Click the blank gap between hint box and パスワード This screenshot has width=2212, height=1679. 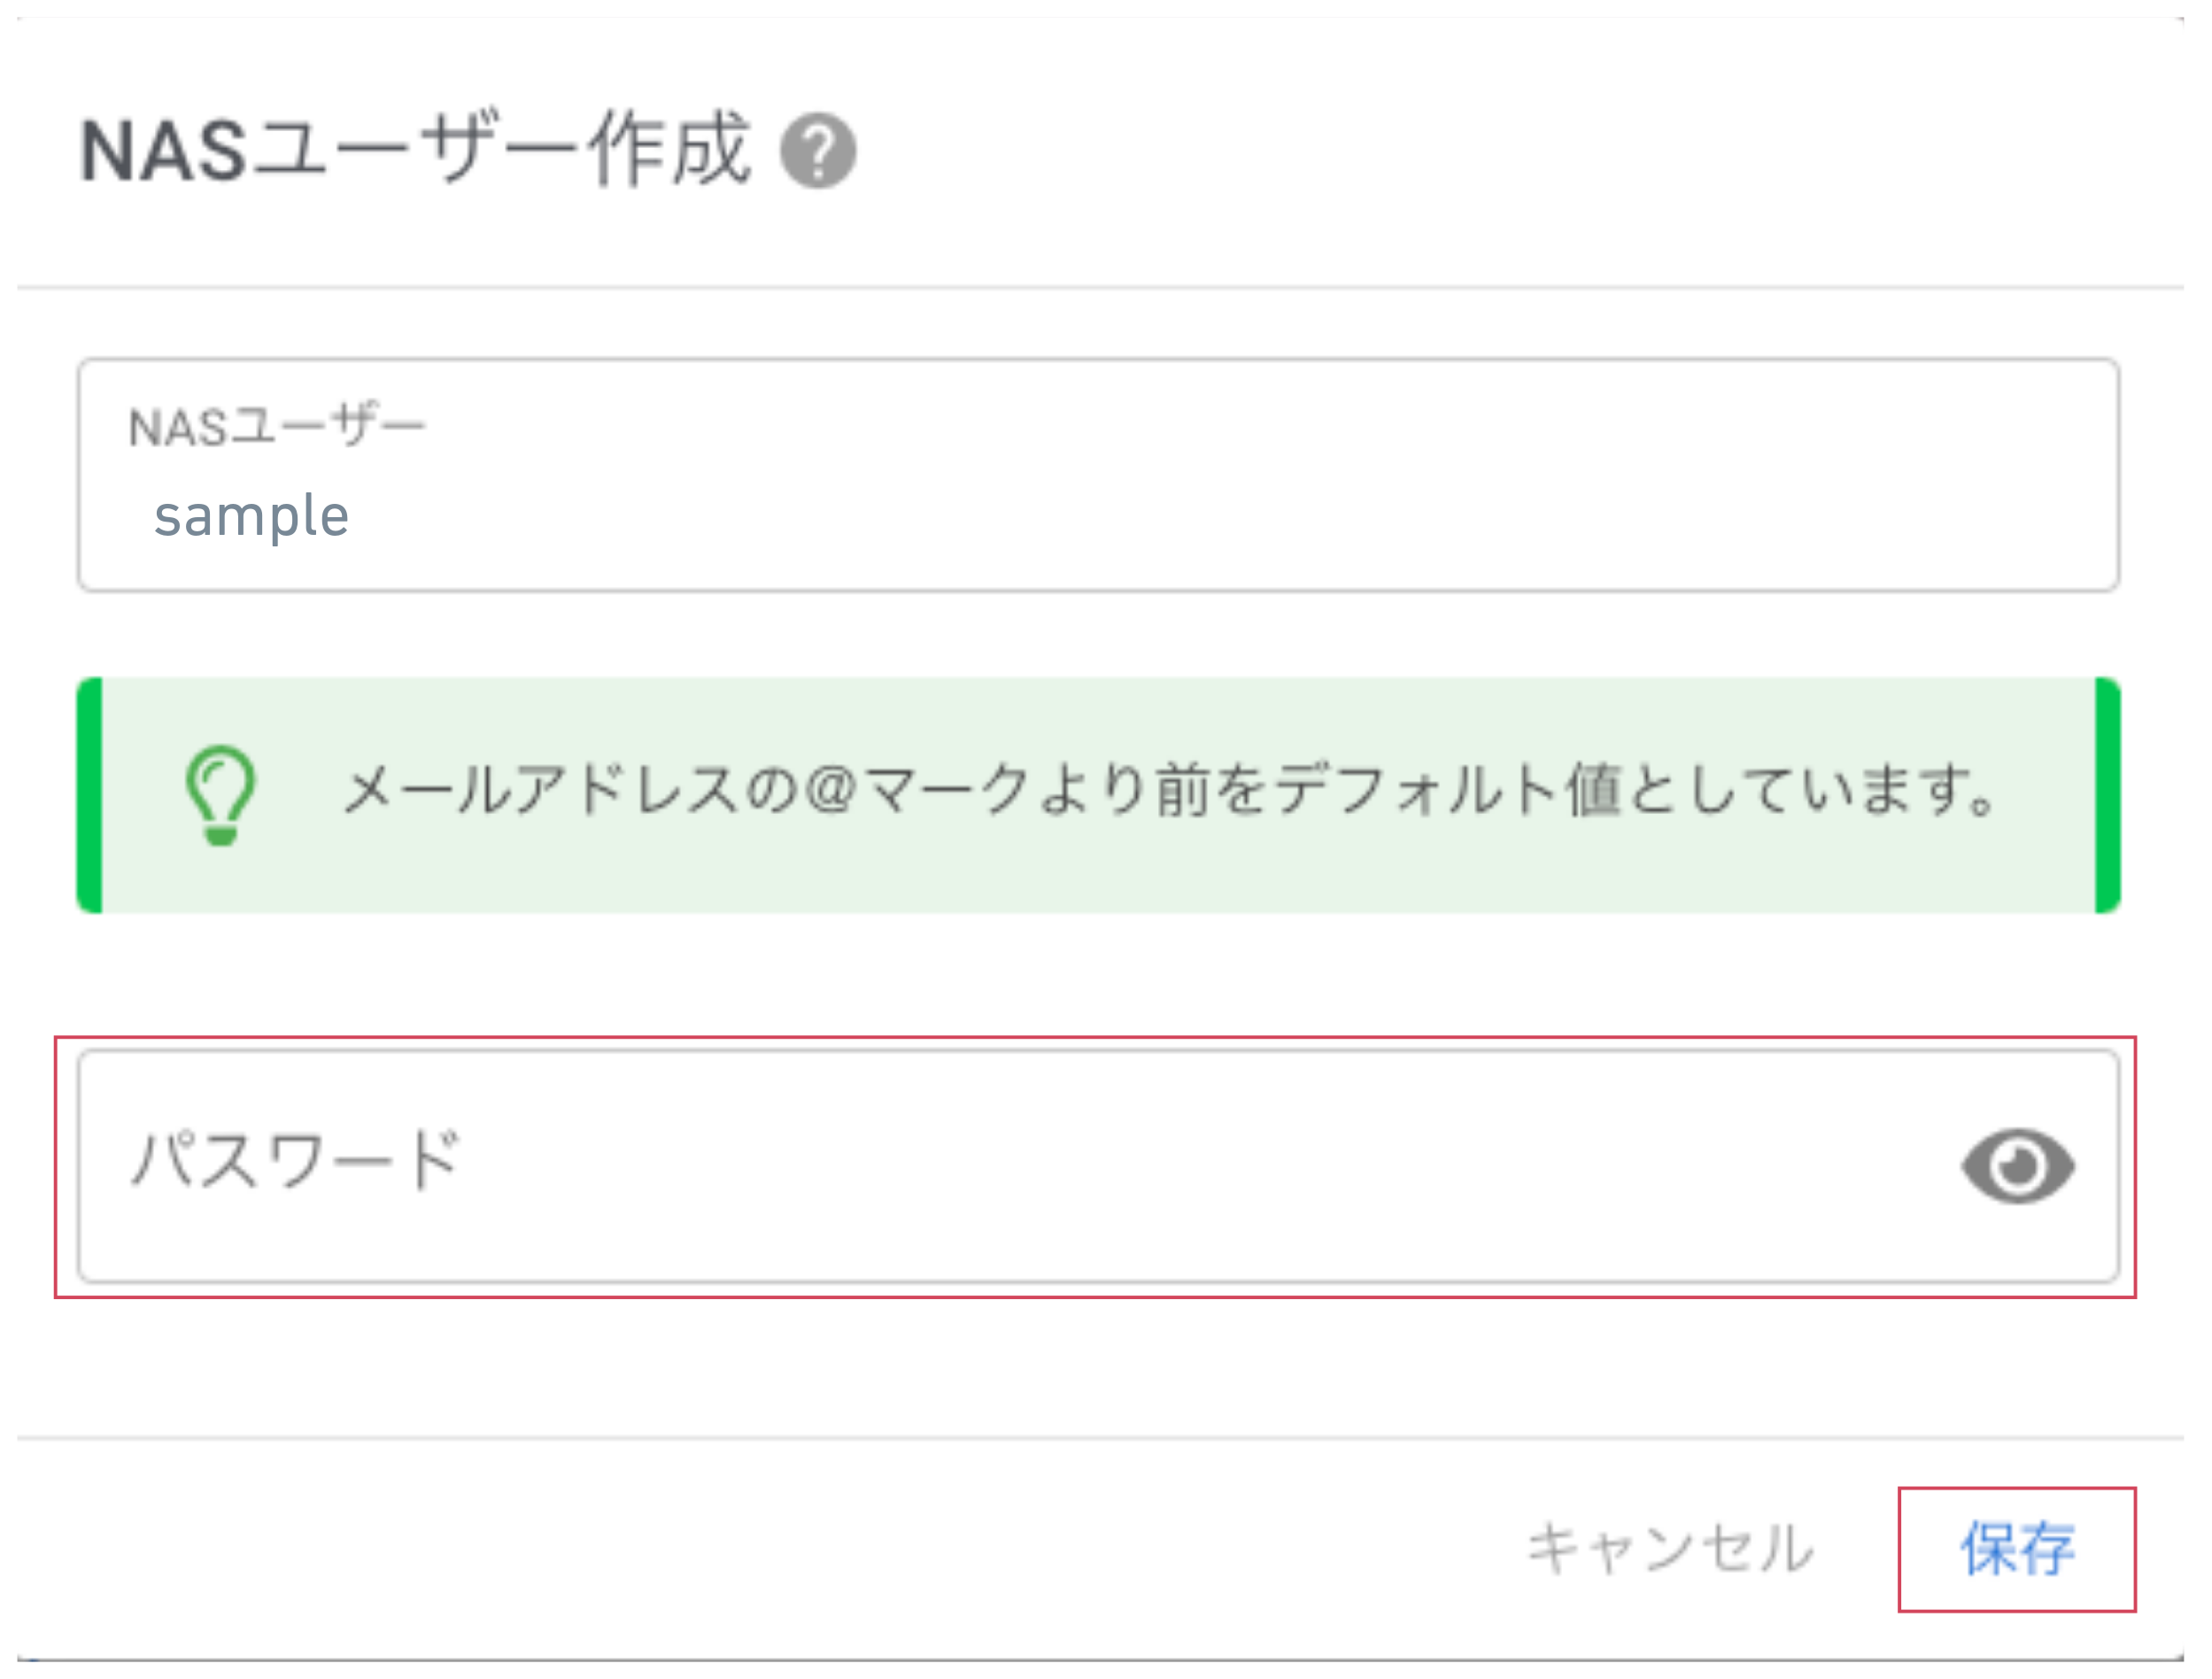pos(1098,975)
